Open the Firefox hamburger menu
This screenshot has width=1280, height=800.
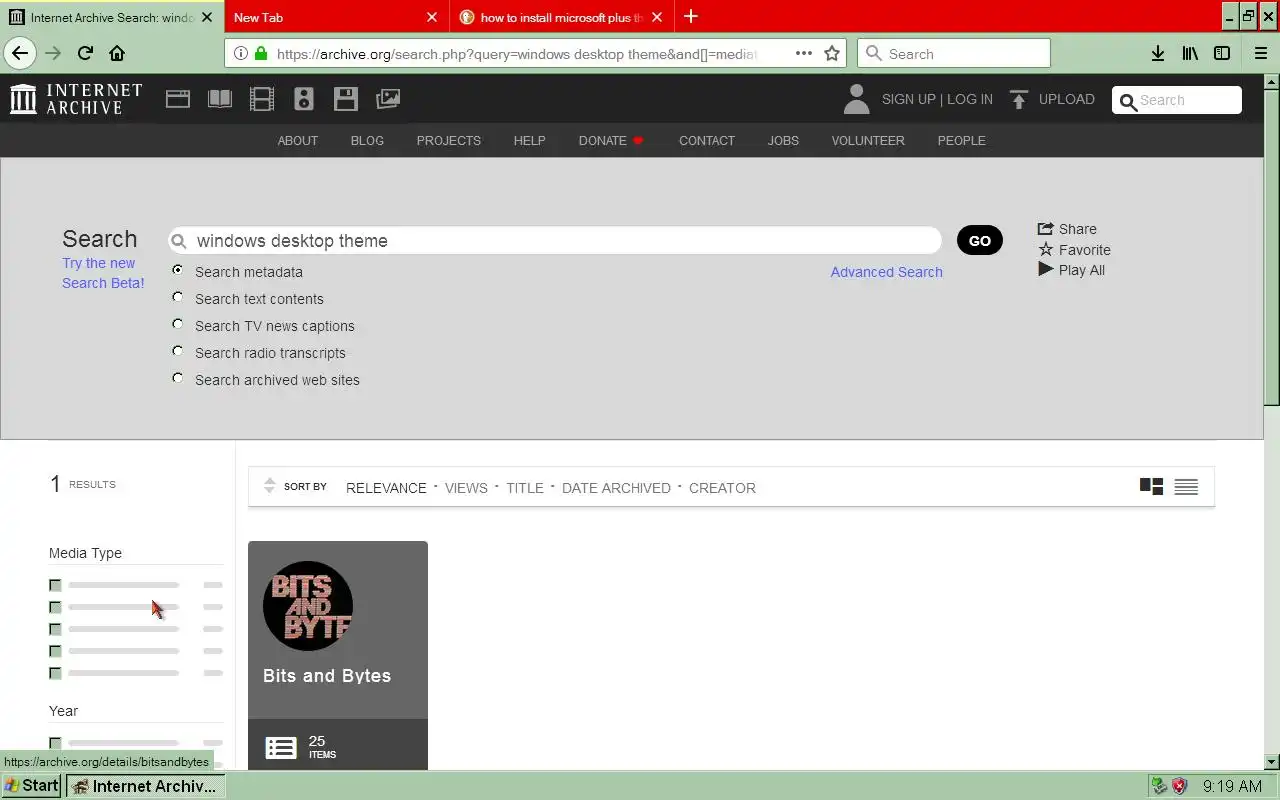point(1261,54)
